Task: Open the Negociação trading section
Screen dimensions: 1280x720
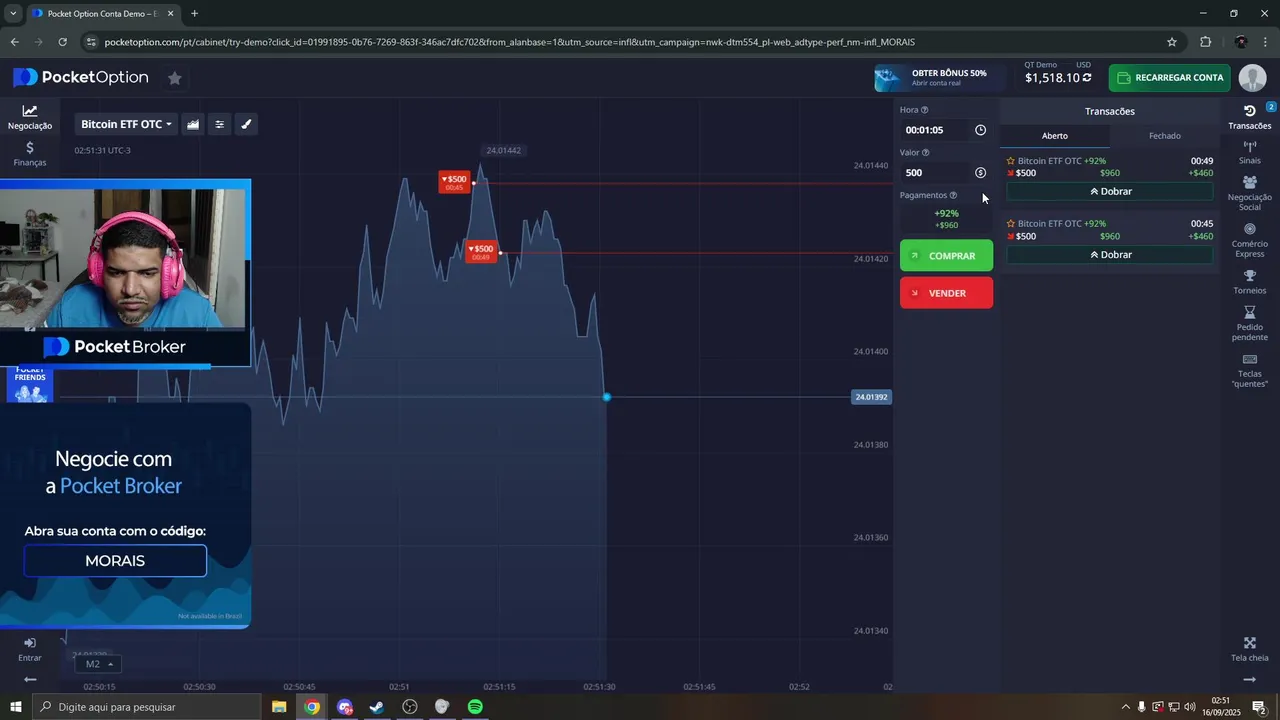Action: (x=30, y=117)
